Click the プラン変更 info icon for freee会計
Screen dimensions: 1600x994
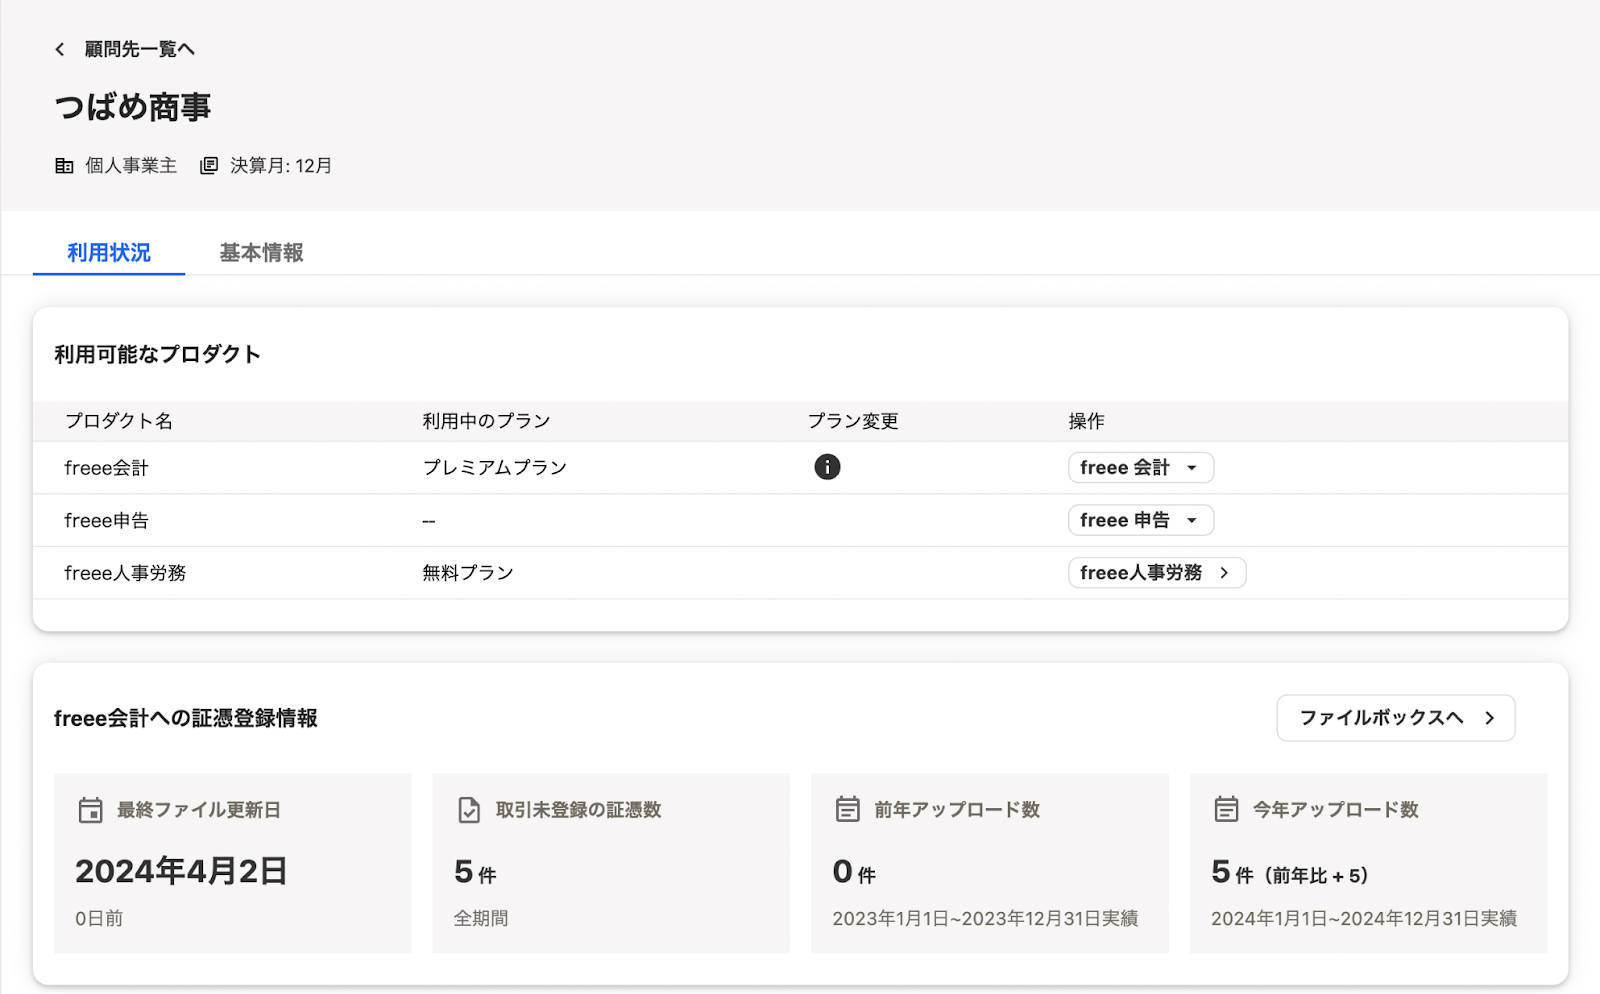(827, 467)
